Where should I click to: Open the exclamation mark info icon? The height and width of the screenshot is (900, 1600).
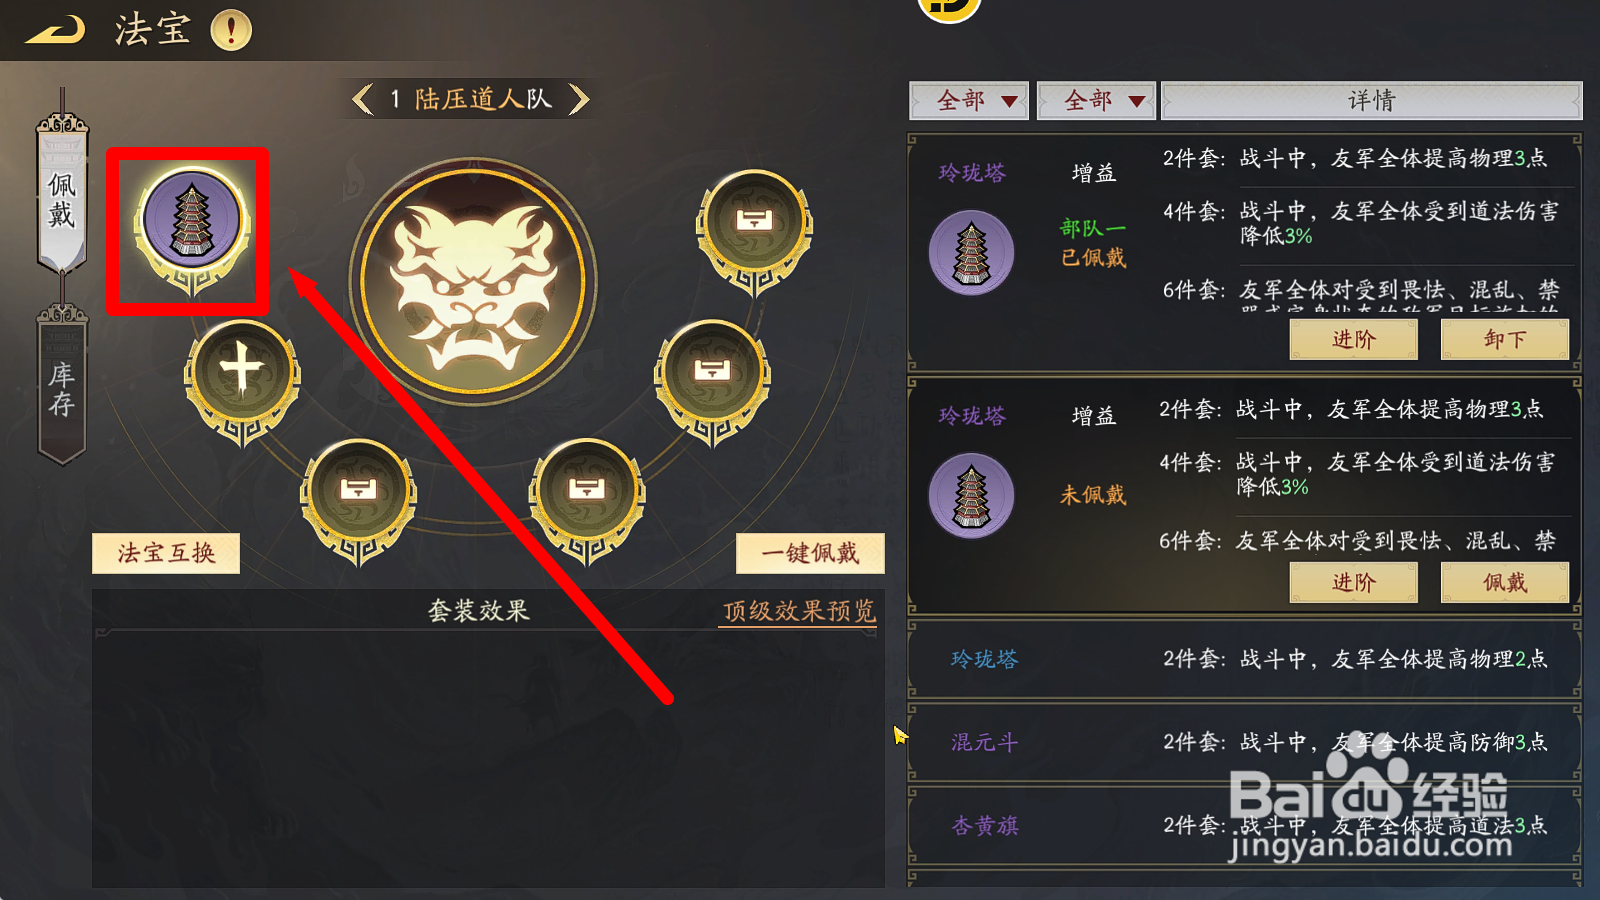click(x=231, y=30)
